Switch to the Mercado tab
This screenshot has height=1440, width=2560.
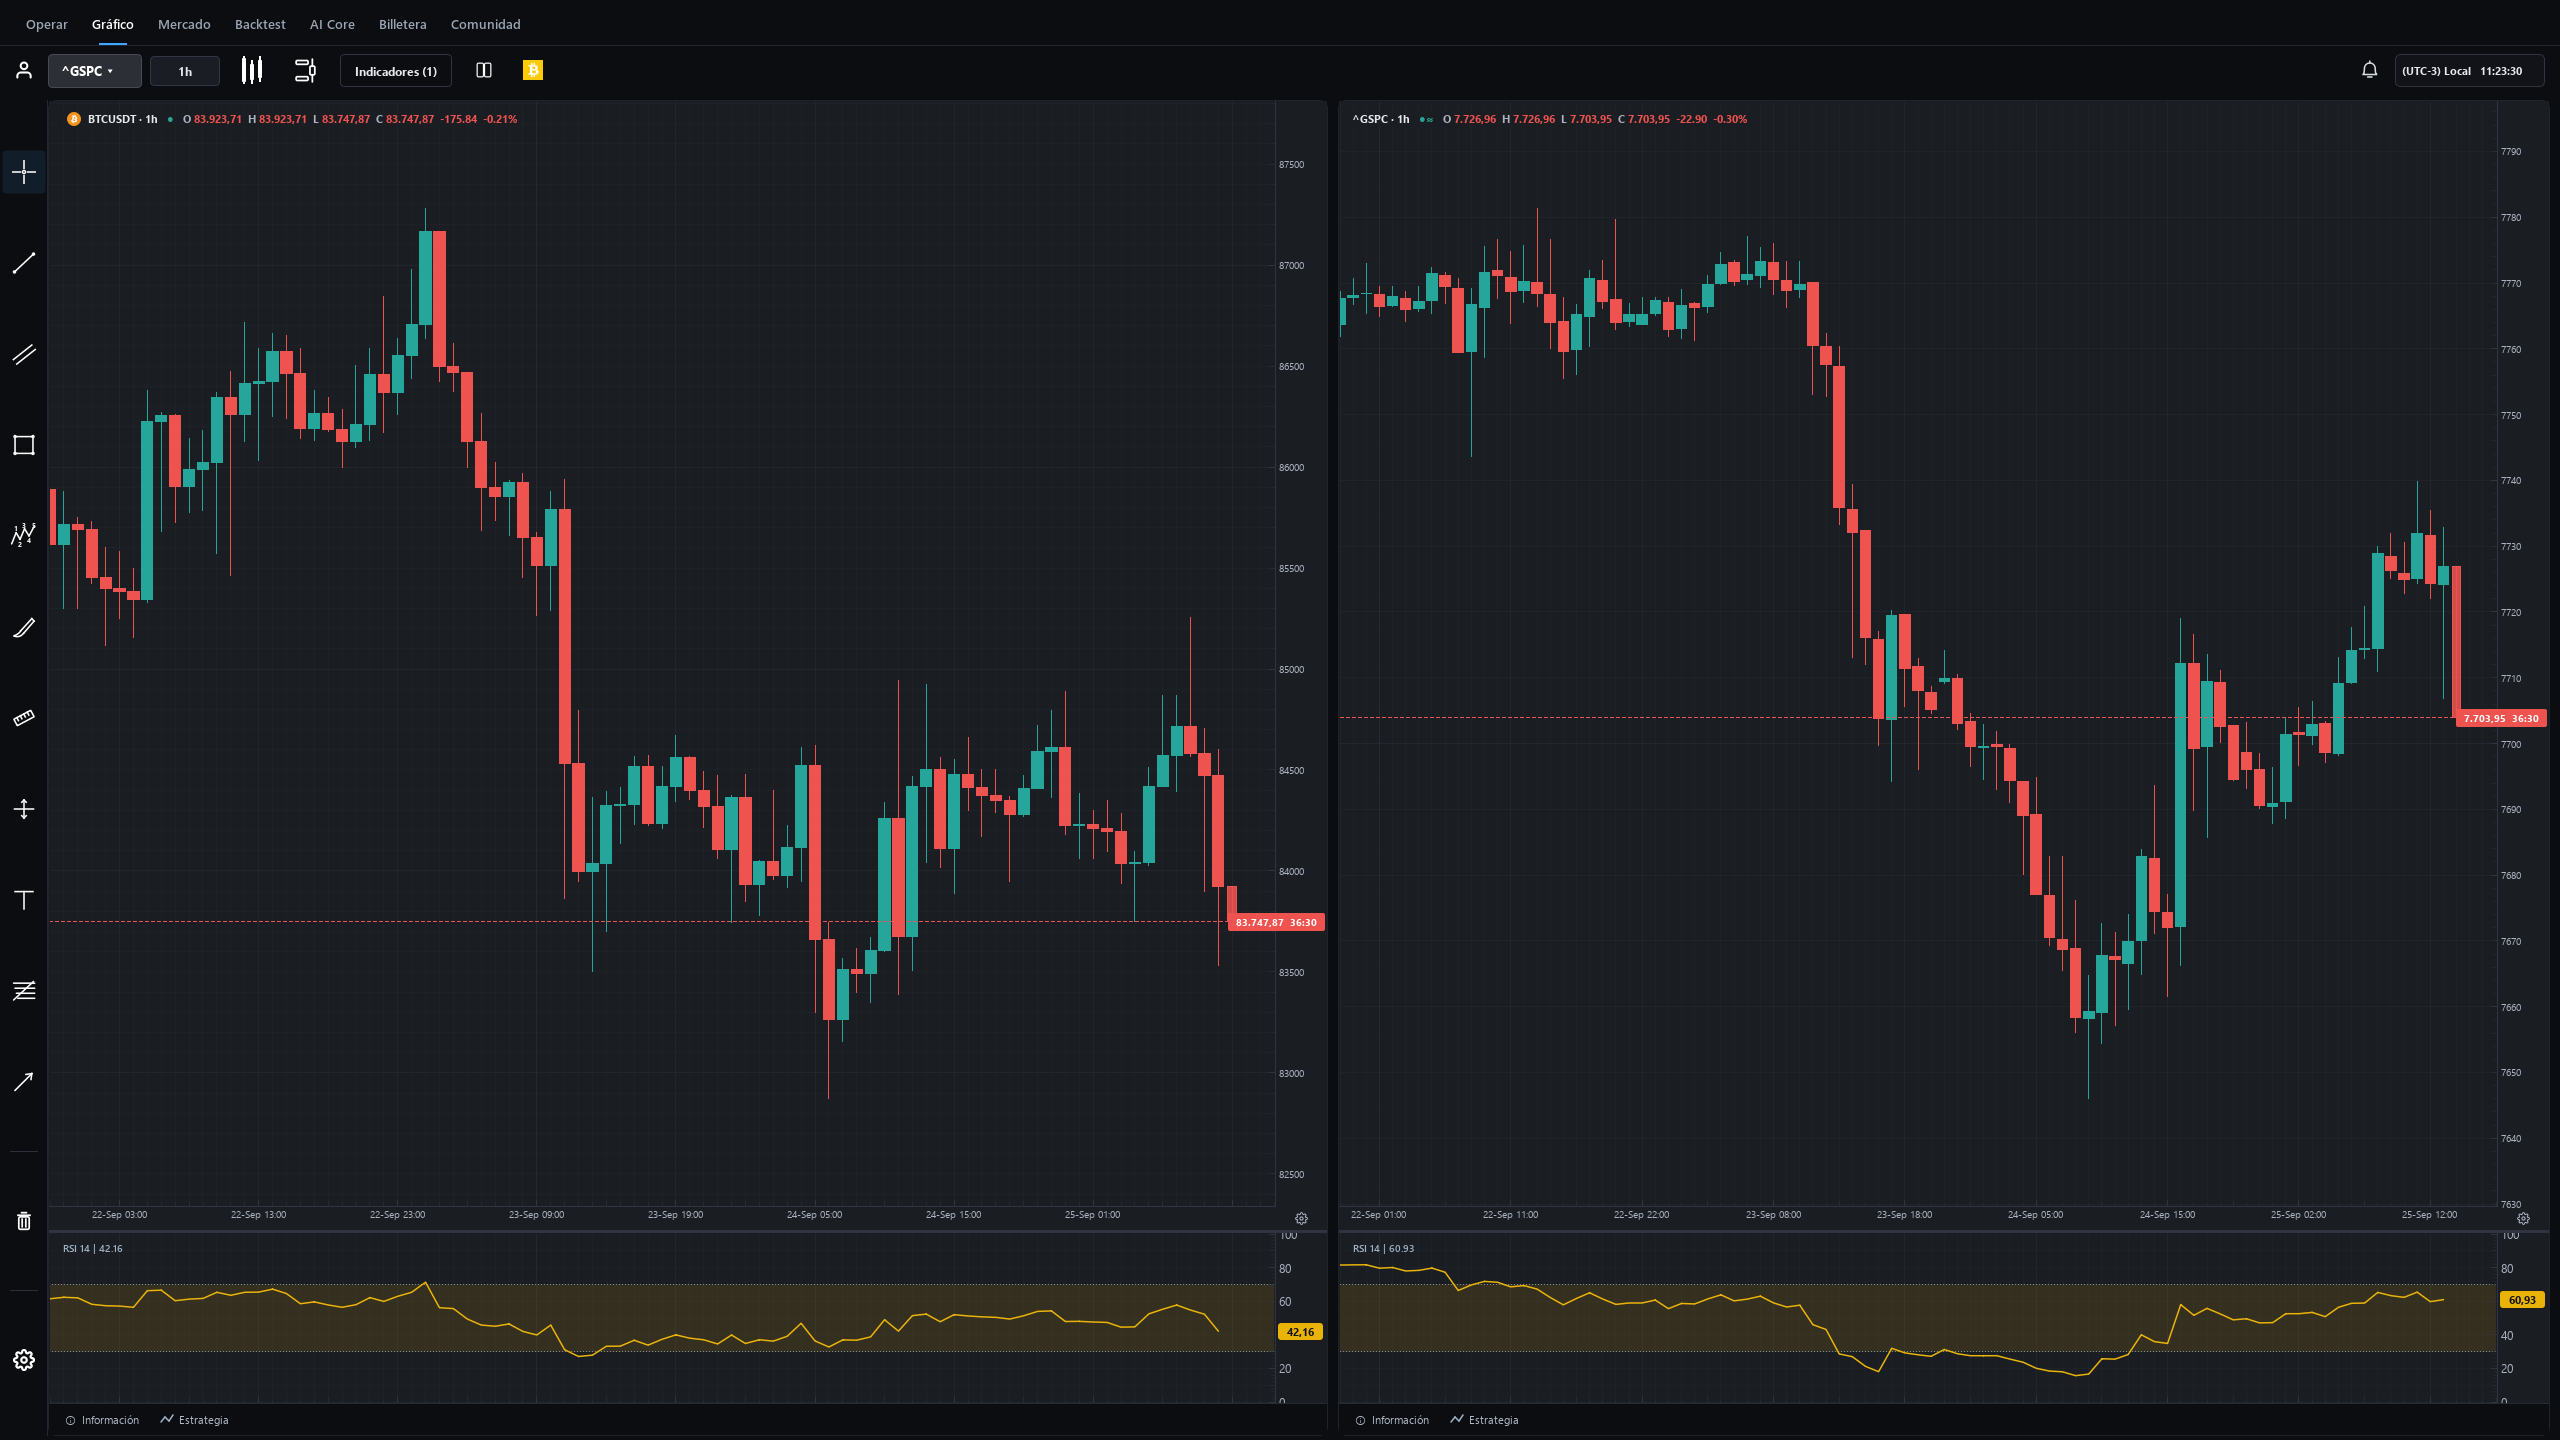184,24
